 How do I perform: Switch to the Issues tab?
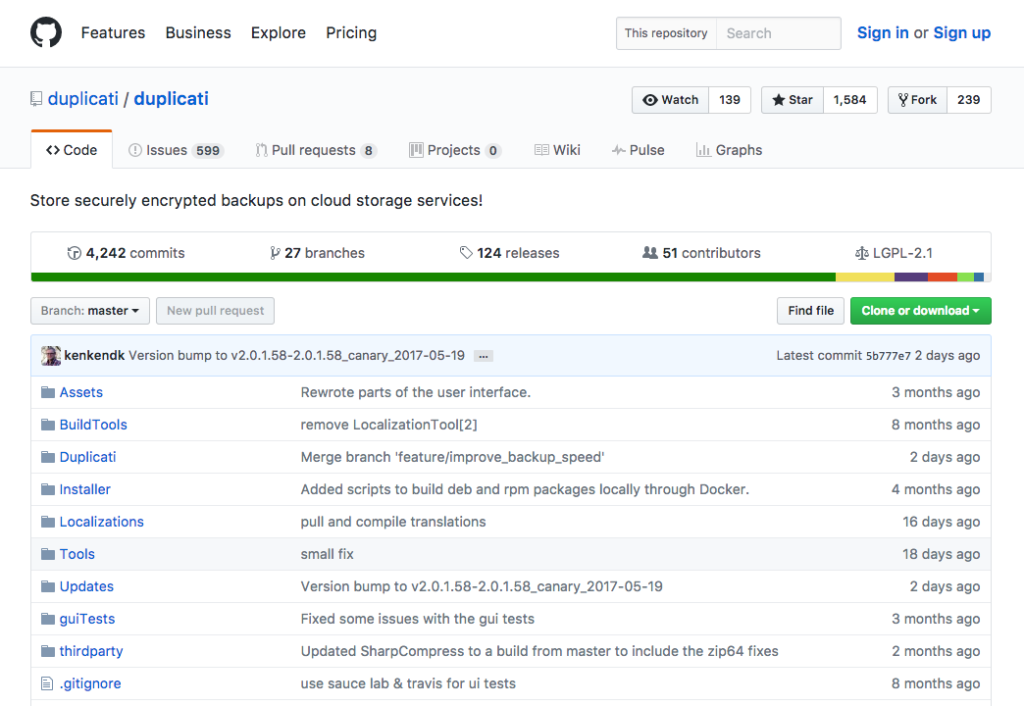176,150
